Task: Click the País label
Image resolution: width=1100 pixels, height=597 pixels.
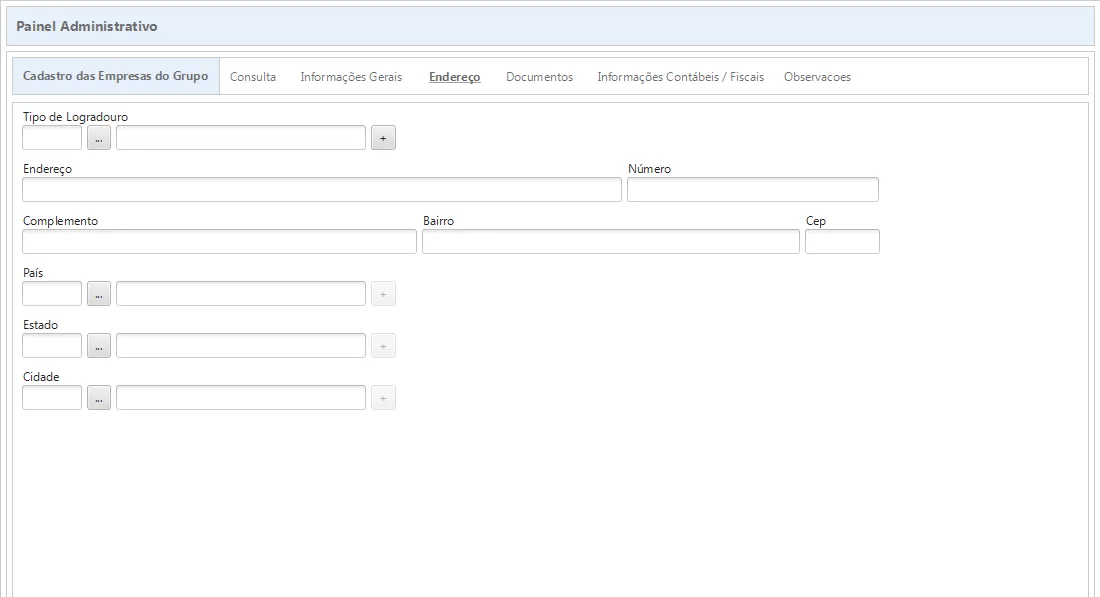Action: (33, 273)
